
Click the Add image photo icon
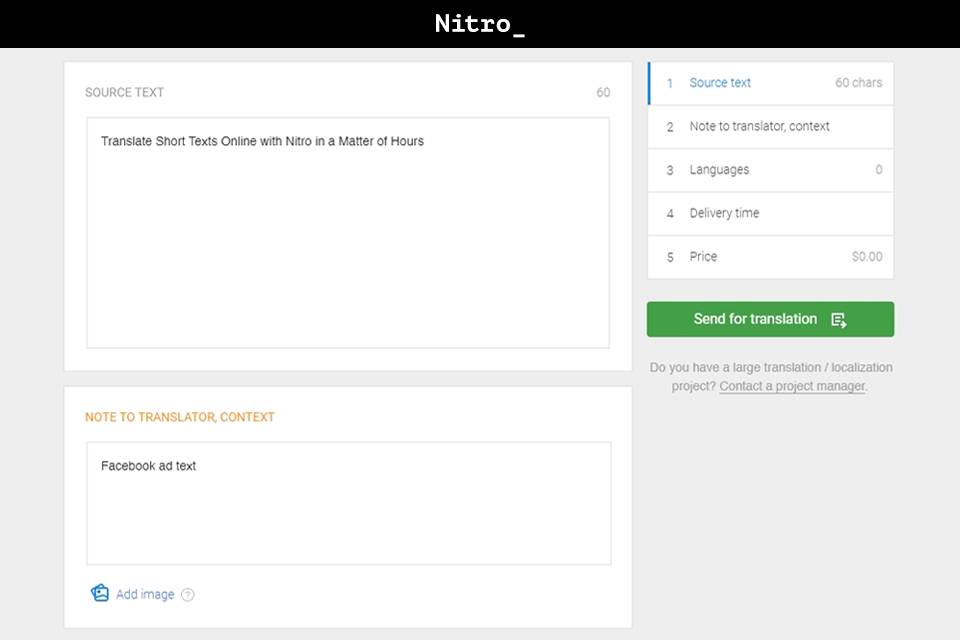100,592
